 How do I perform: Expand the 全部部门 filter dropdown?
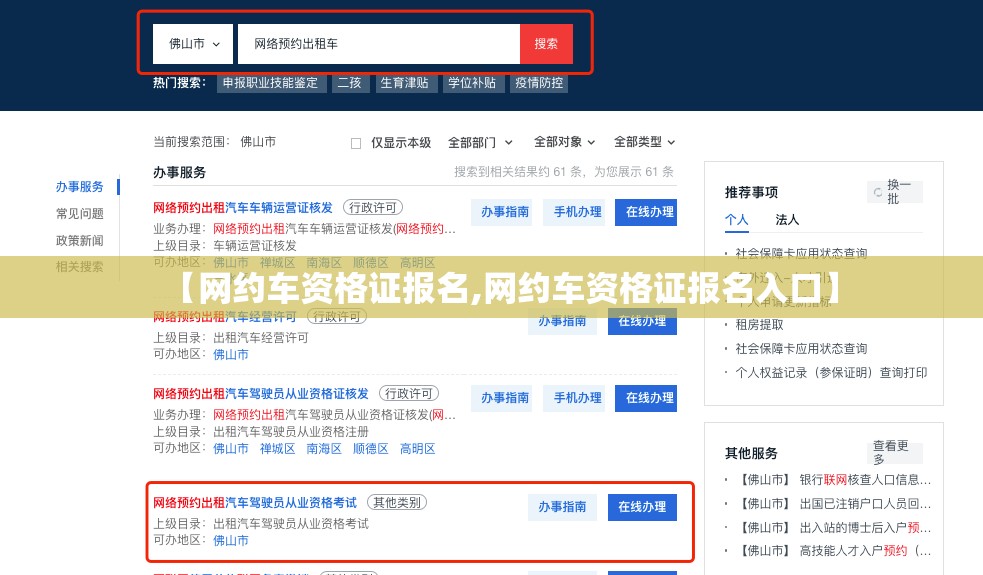[x=480, y=142]
